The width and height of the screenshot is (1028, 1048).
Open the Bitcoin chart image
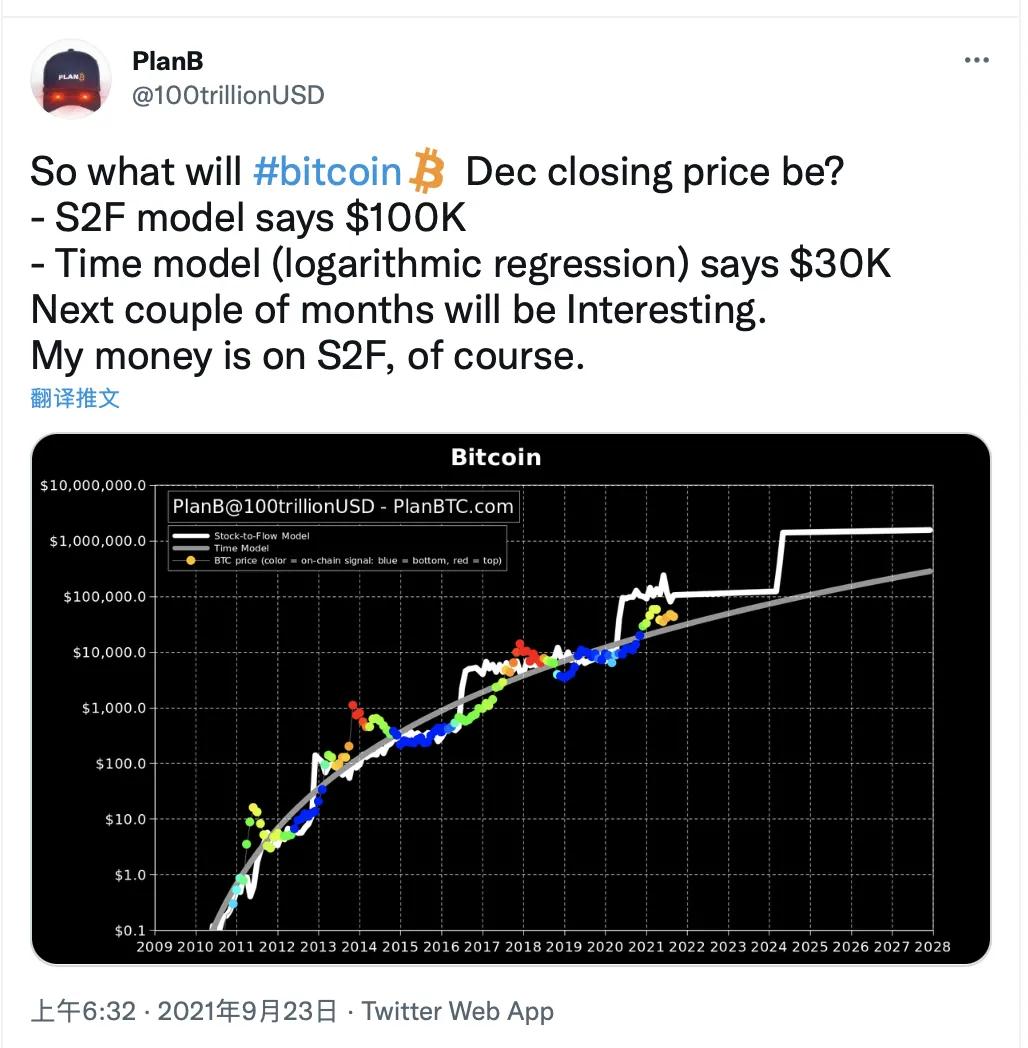click(511, 698)
